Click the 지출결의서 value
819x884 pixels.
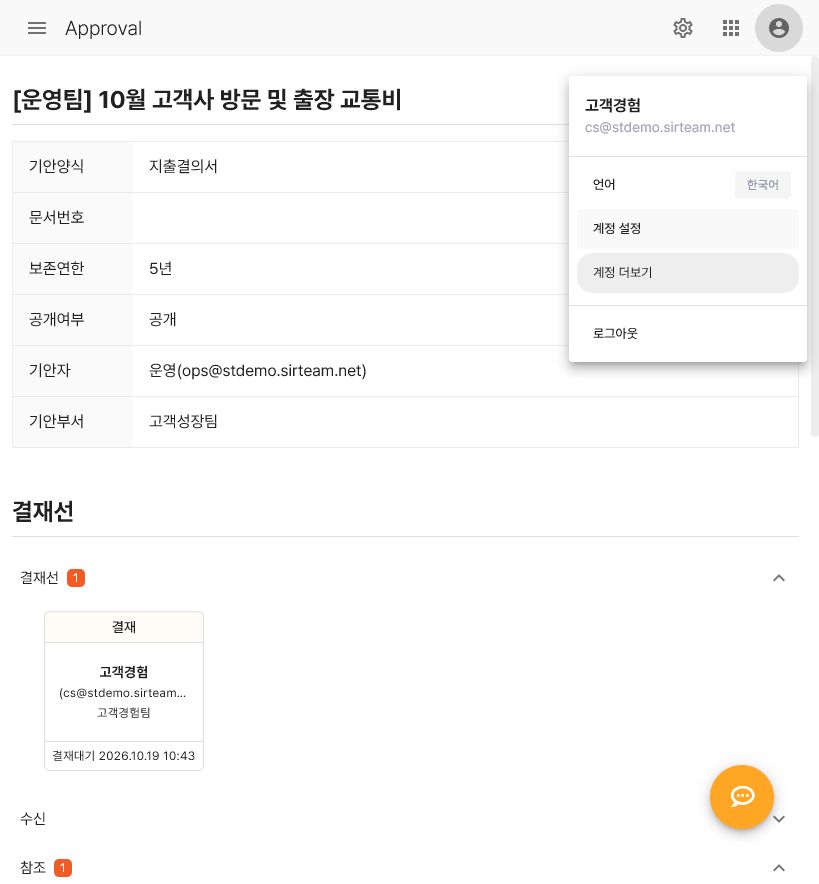183,166
